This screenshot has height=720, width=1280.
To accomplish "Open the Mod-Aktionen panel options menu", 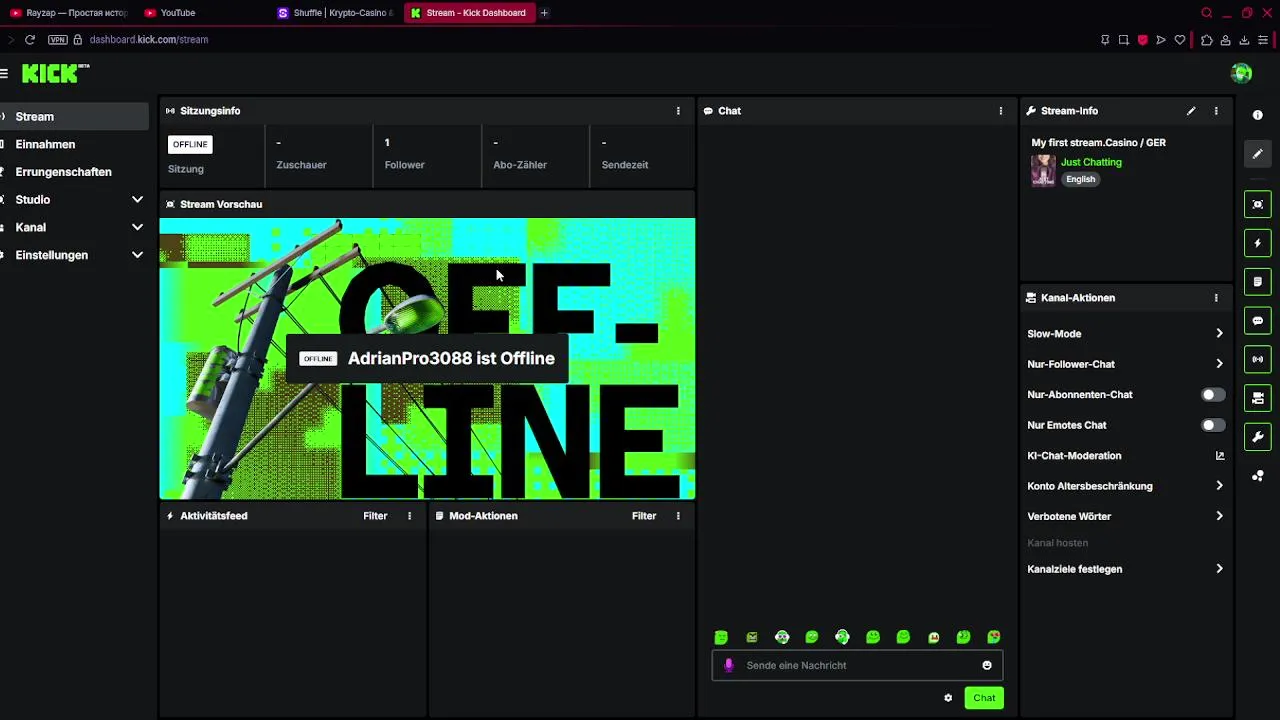I will (678, 516).
